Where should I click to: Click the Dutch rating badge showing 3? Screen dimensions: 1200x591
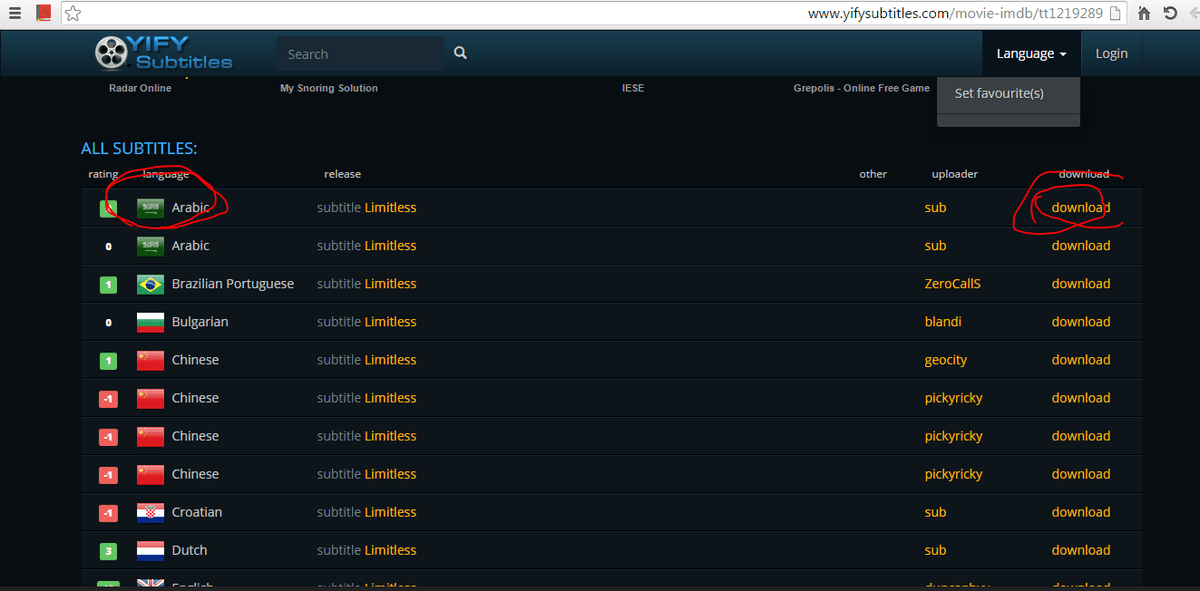(108, 551)
